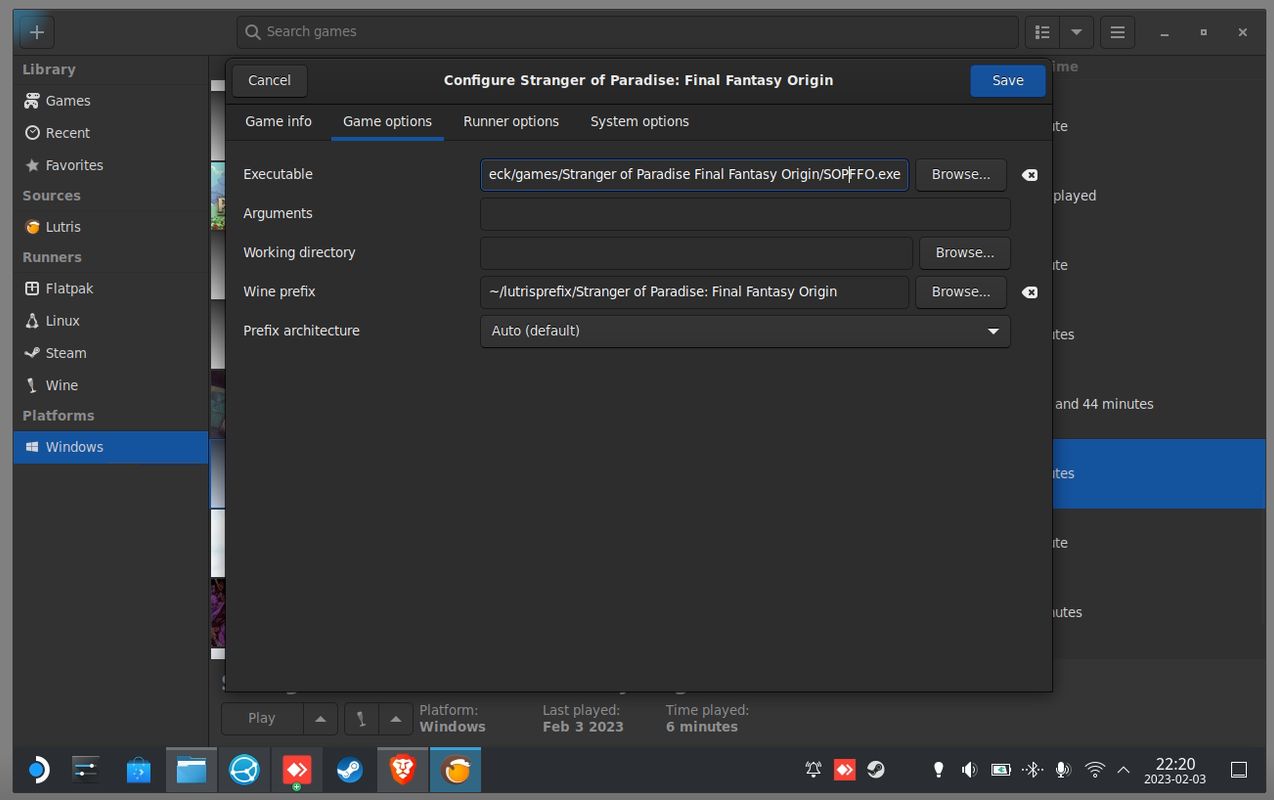Image resolution: width=1274 pixels, height=800 pixels.
Task: Focus the Search games field
Action: point(627,32)
